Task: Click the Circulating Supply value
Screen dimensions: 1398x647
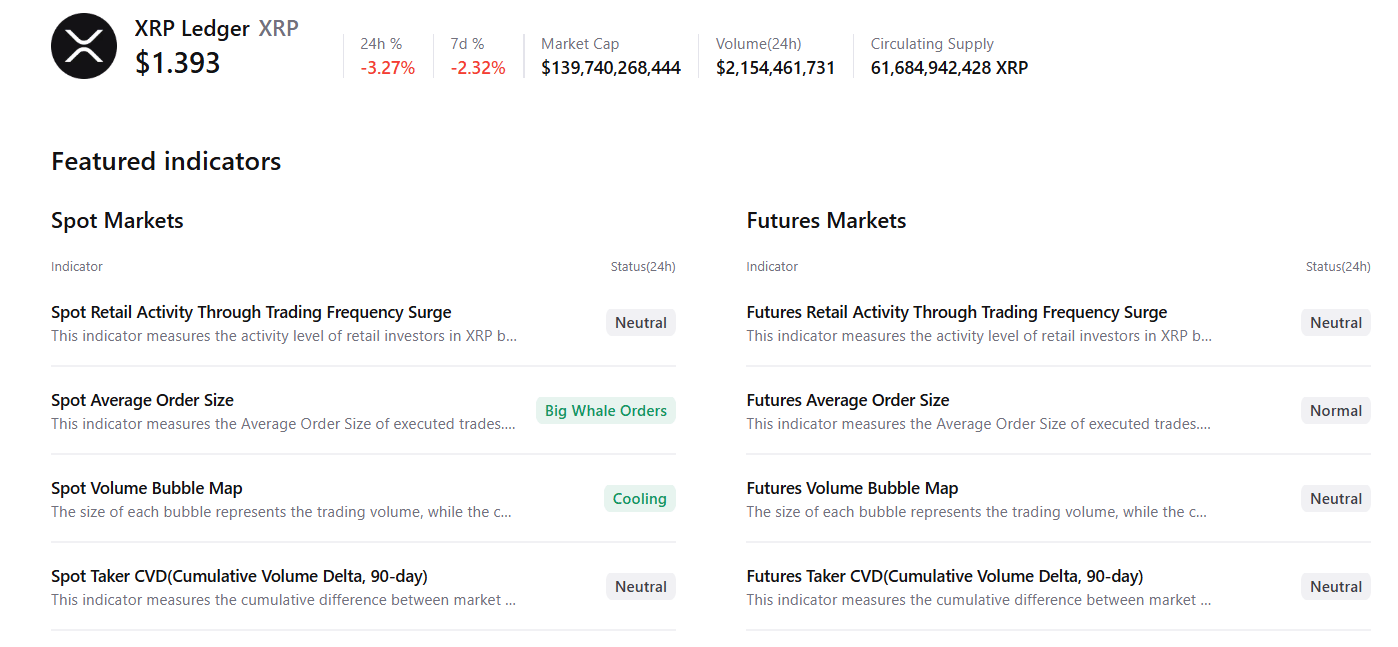Action: (948, 68)
